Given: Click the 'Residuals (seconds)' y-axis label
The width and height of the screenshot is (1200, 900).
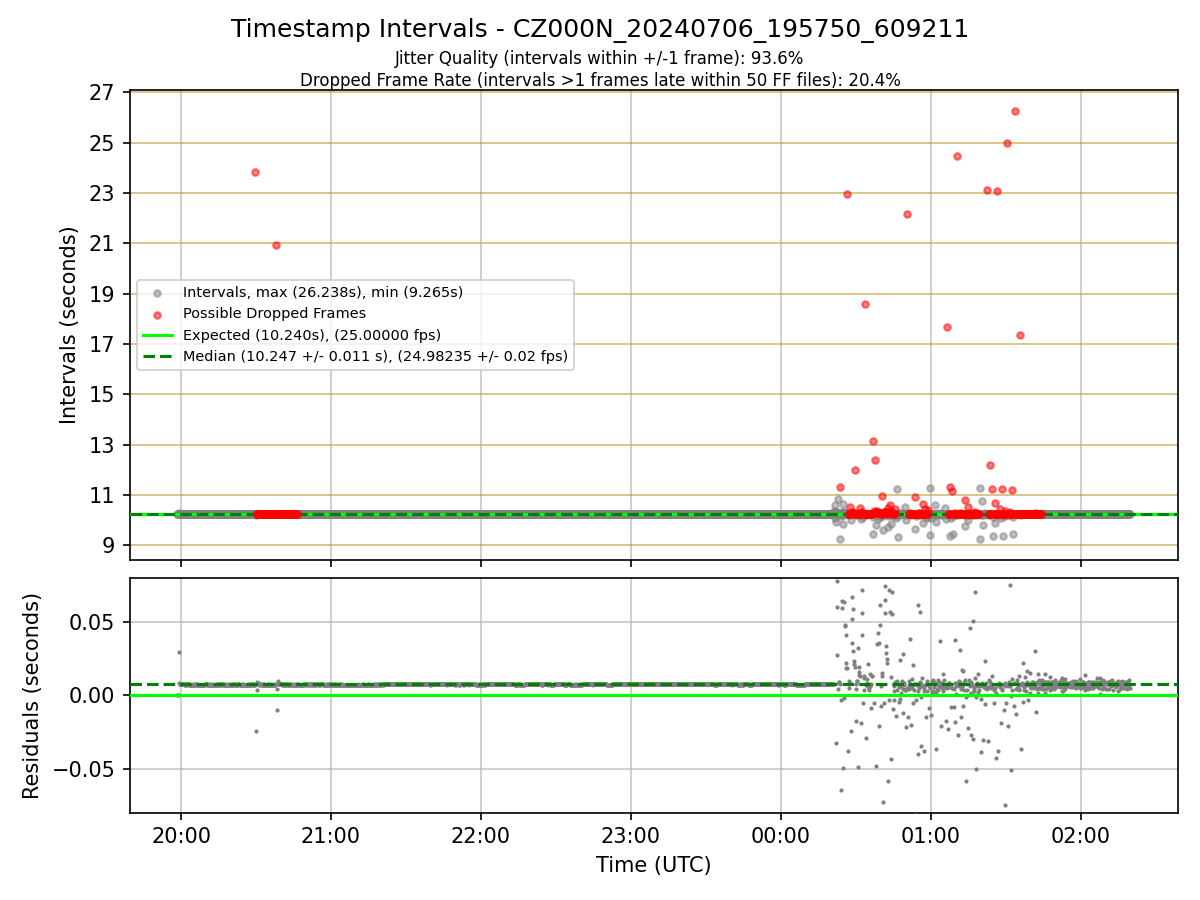Looking at the screenshot, I should [32, 696].
